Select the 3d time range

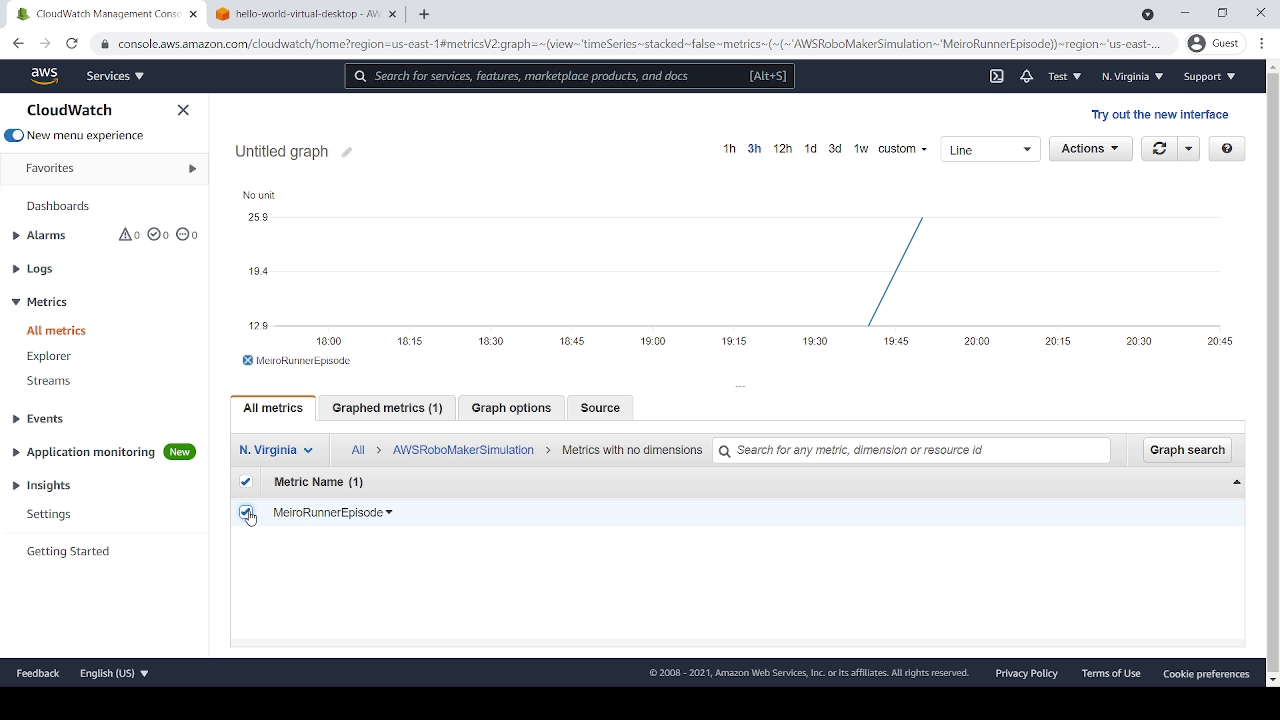(835, 149)
